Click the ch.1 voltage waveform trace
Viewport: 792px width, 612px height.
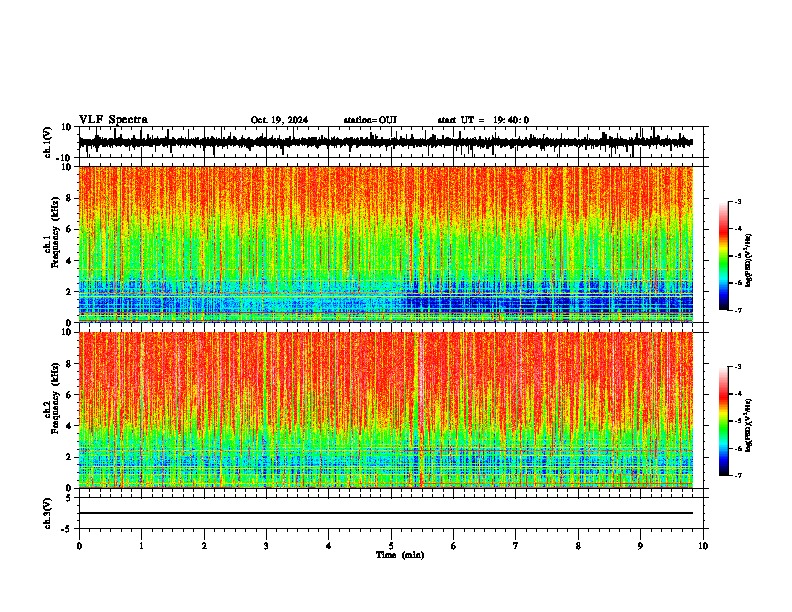pyautogui.click(x=385, y=142)
